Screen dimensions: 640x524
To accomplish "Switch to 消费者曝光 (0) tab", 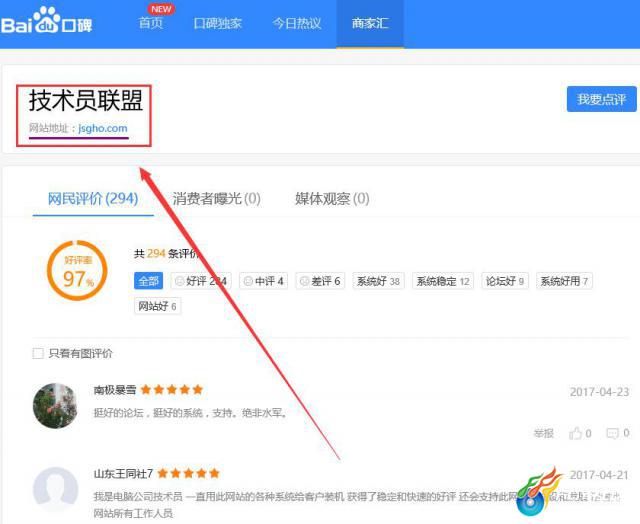I will (x=216, y=199).
